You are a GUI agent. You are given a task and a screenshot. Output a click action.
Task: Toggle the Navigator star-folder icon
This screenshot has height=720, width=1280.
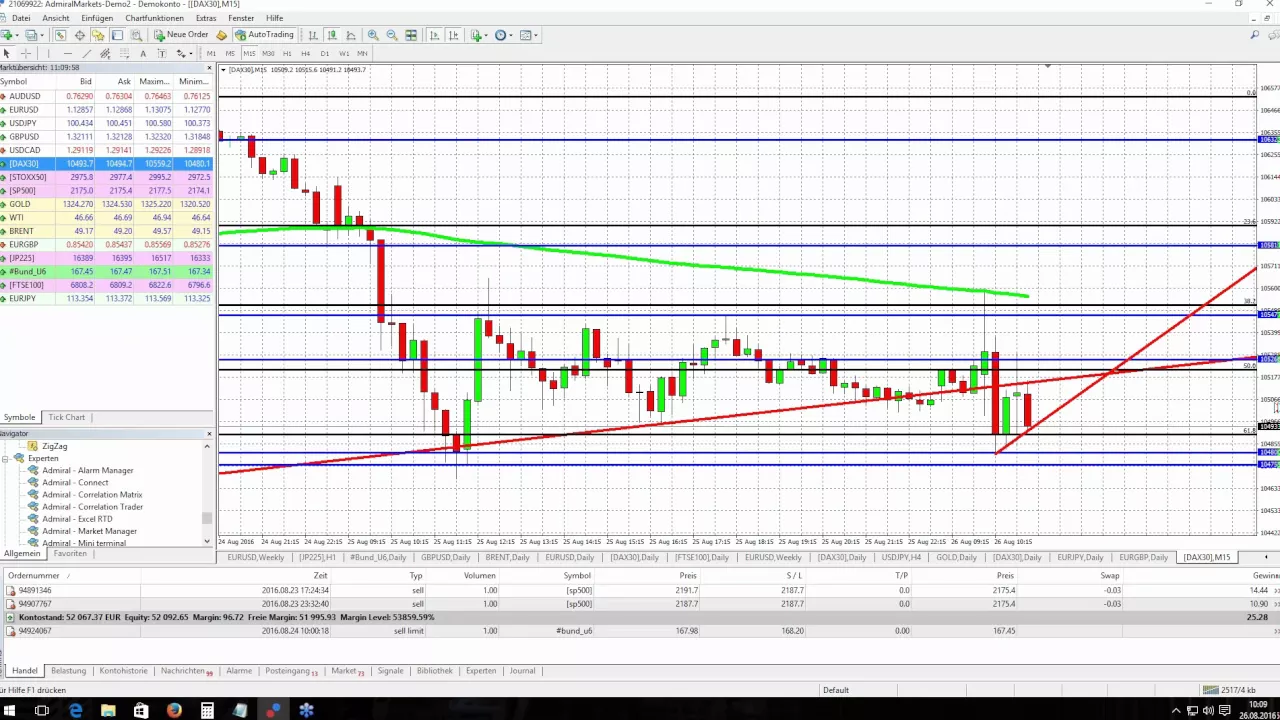97,35
